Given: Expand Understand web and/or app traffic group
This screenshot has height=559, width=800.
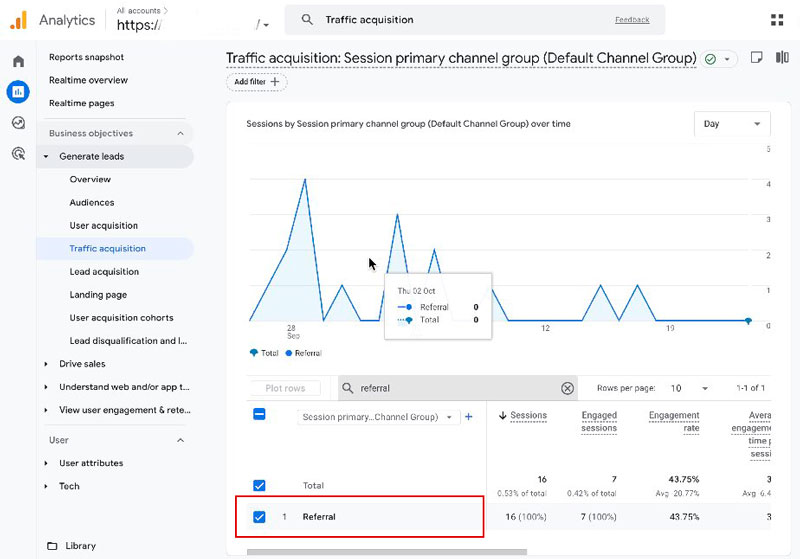Looking at the screenshot, I should [46, 387].
